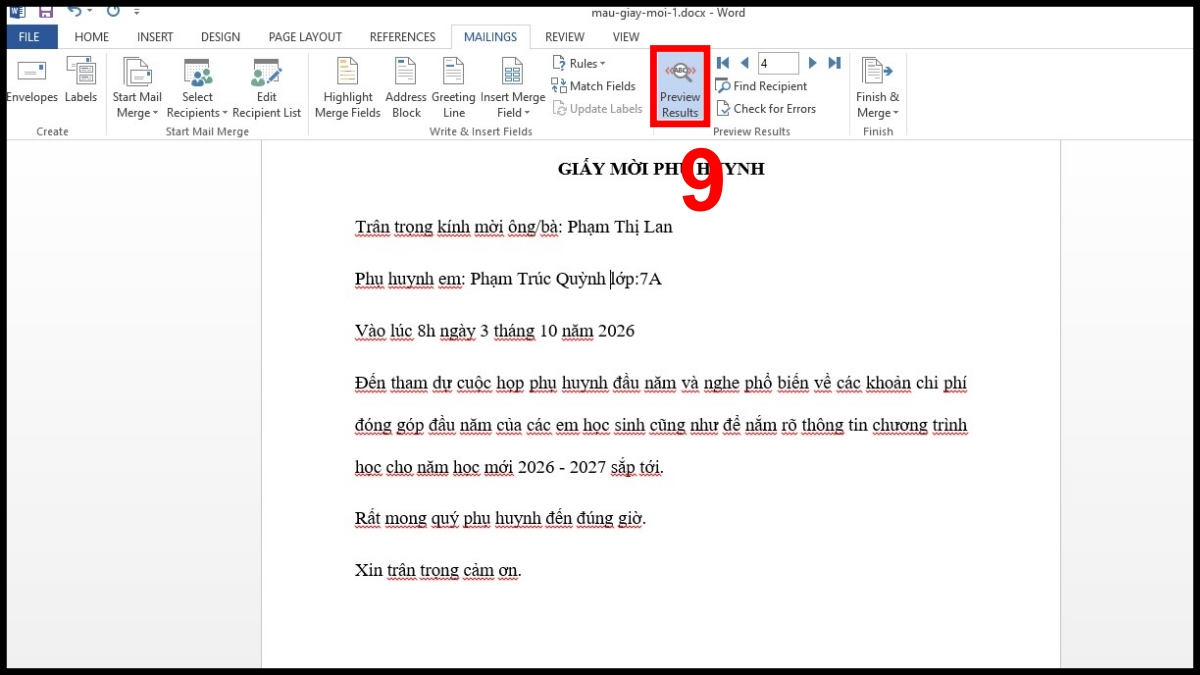Open the Finish & Merge dropdown

[x=877, y=88]
